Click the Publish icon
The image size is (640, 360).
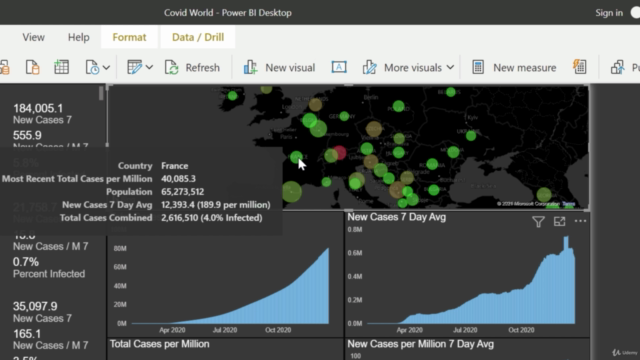618,67
